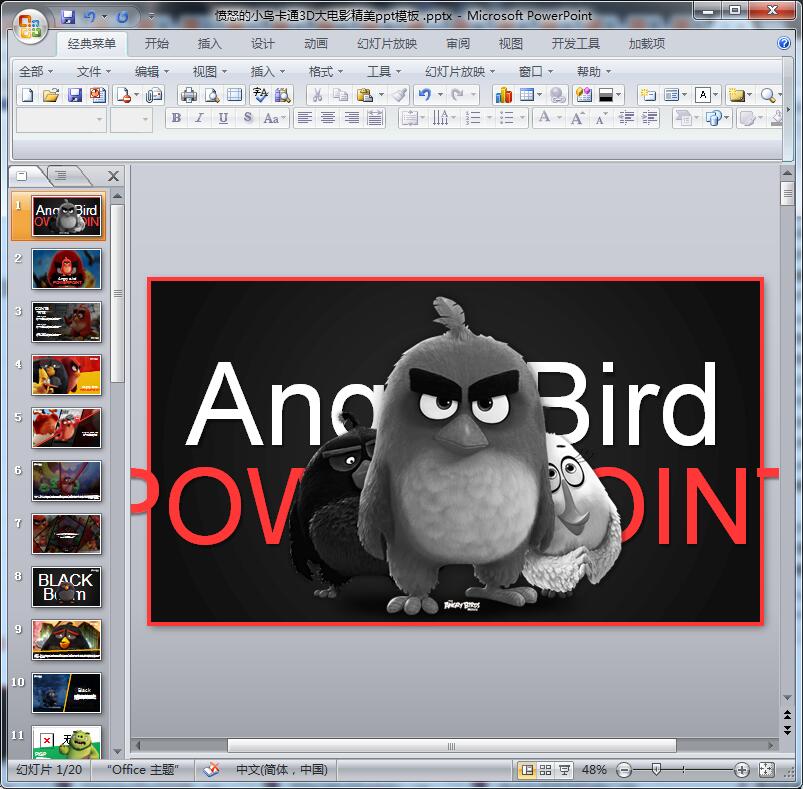Open the Office round button
The width and height of the screenshot is (803, 789).
point(30,26)
